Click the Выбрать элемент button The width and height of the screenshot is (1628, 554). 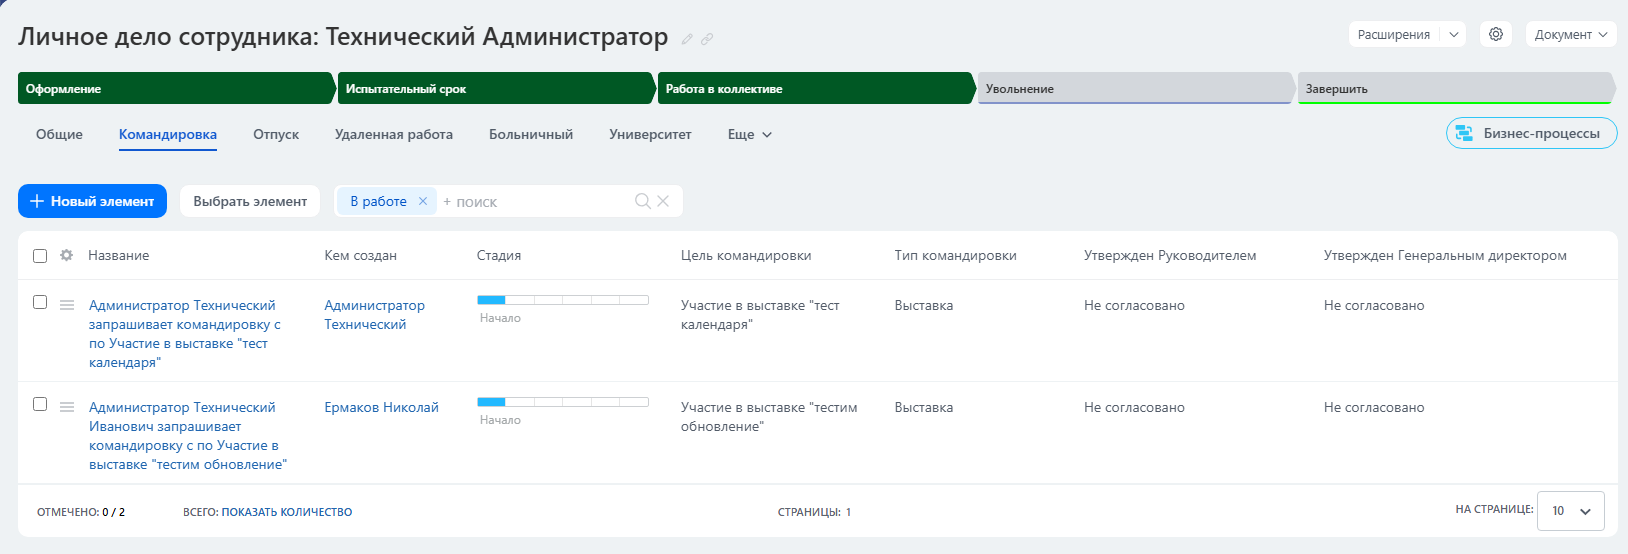[250, 201]
